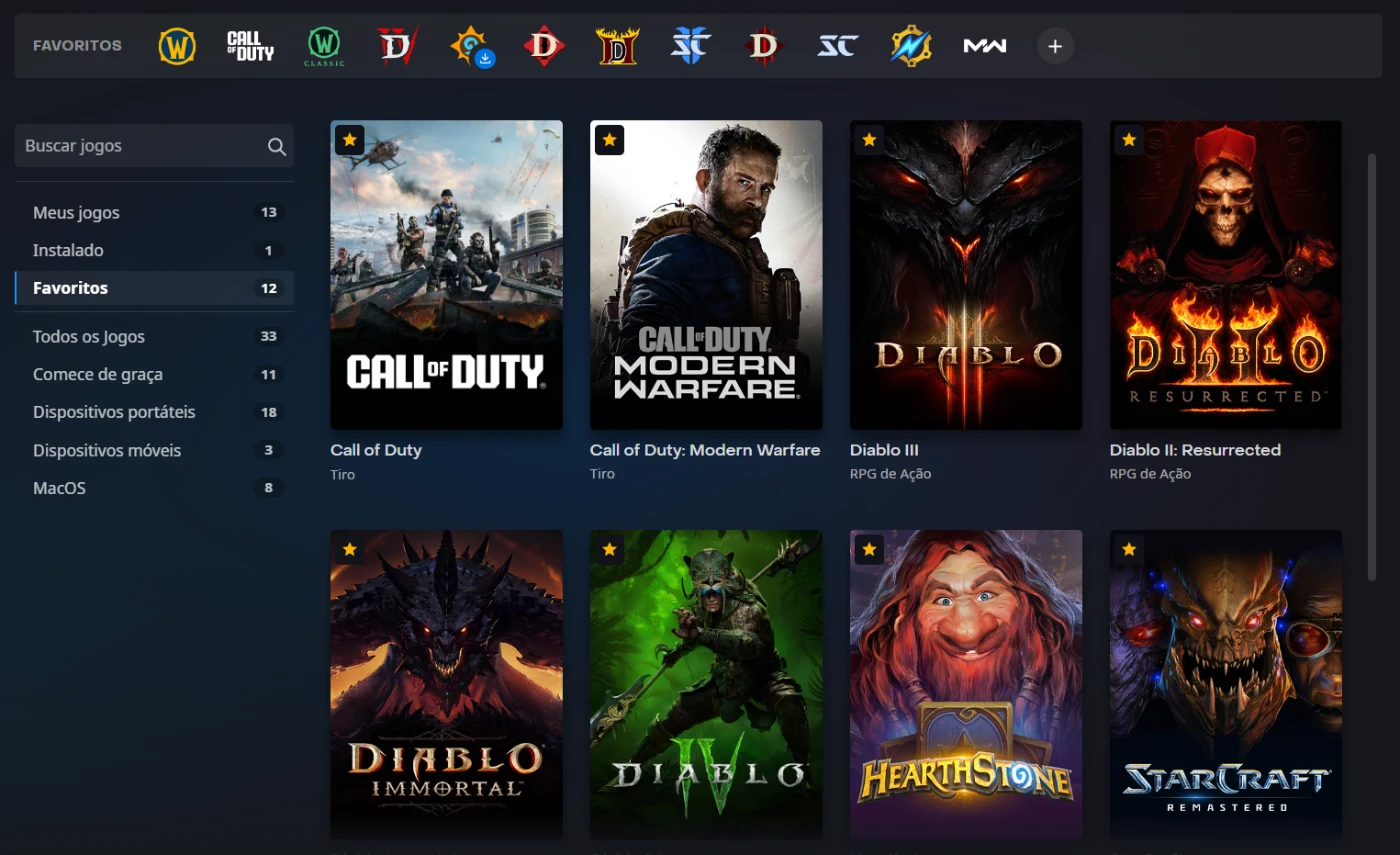Select Call of Duty icon in favorites bar
This screenshot has width=1400, height=855.
tap(250, 46)
